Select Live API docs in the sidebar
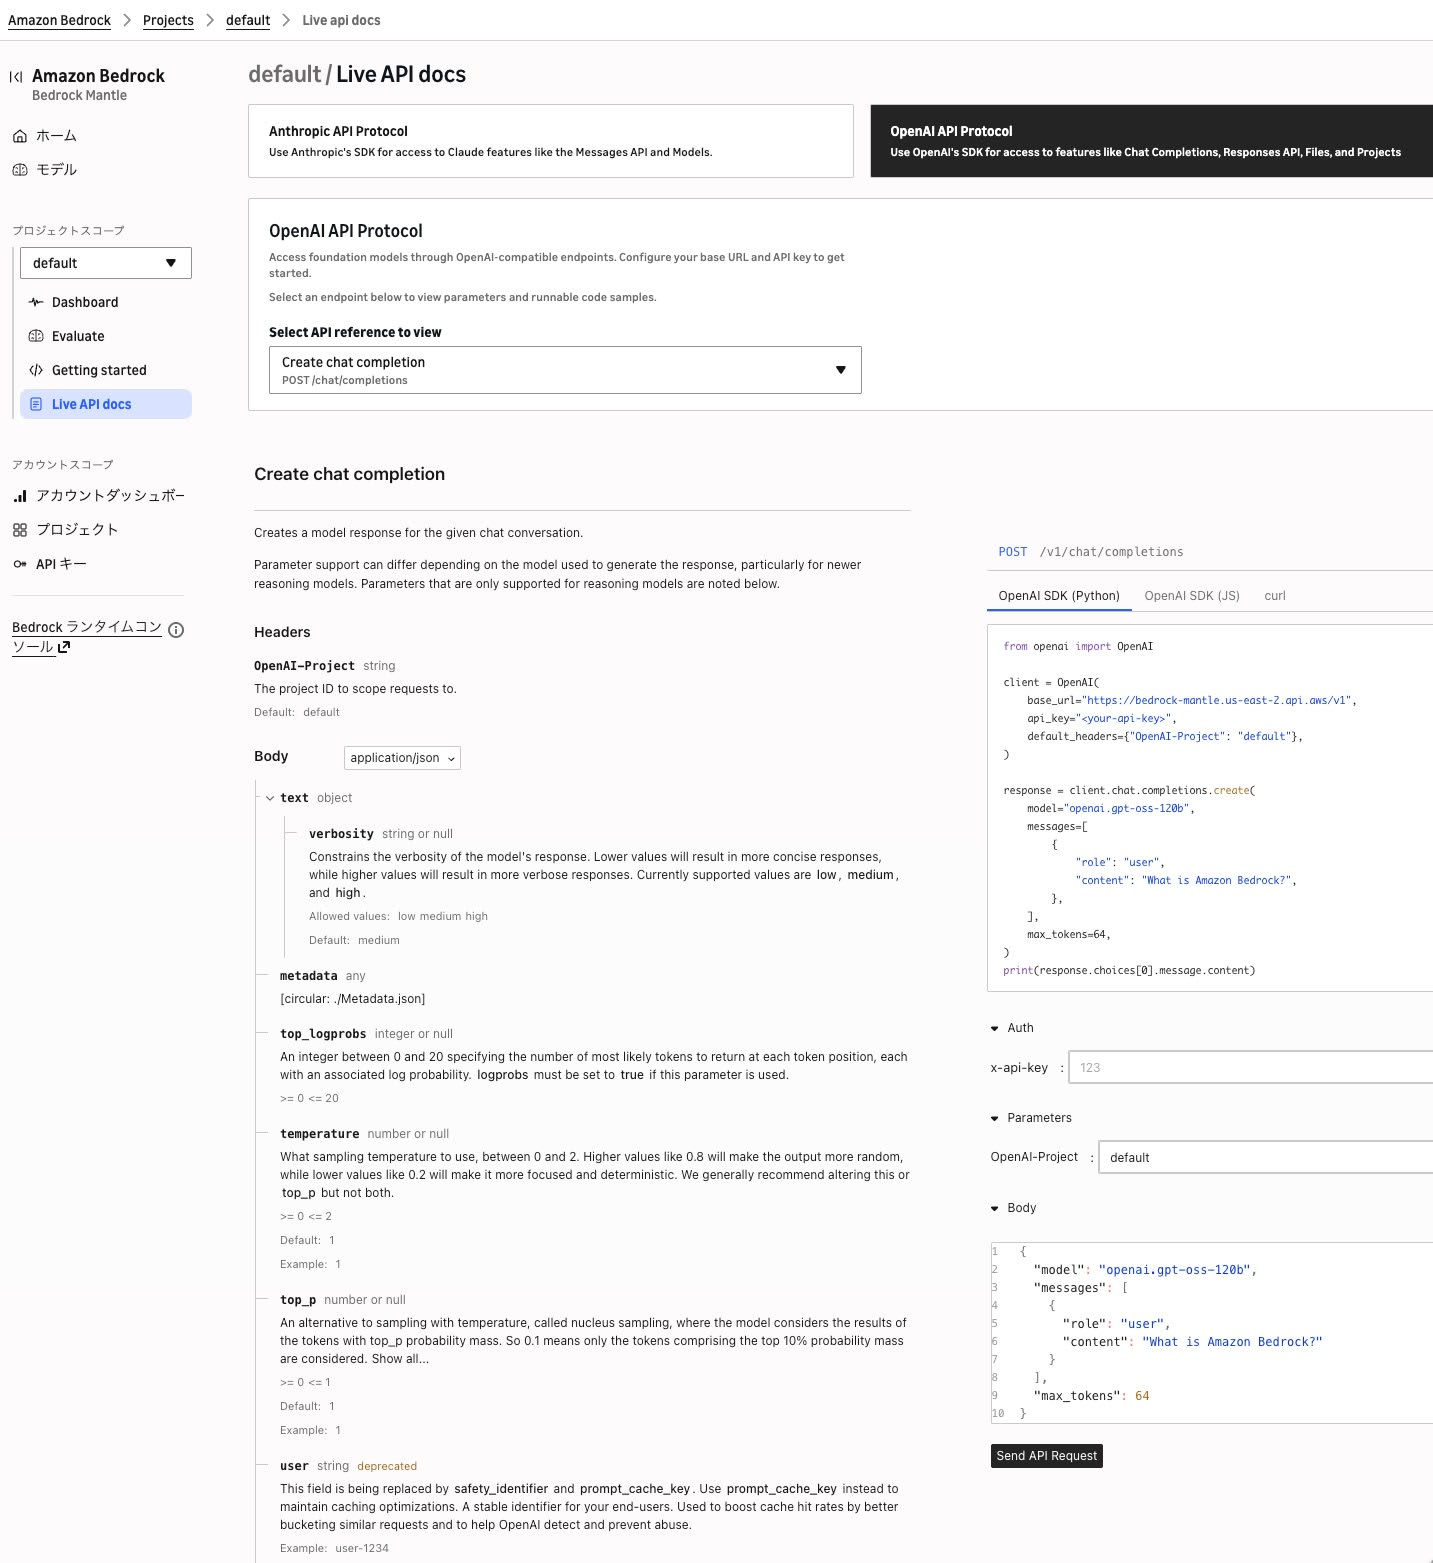This screenshot has height=1563, width=1433. tap(106, 404)
